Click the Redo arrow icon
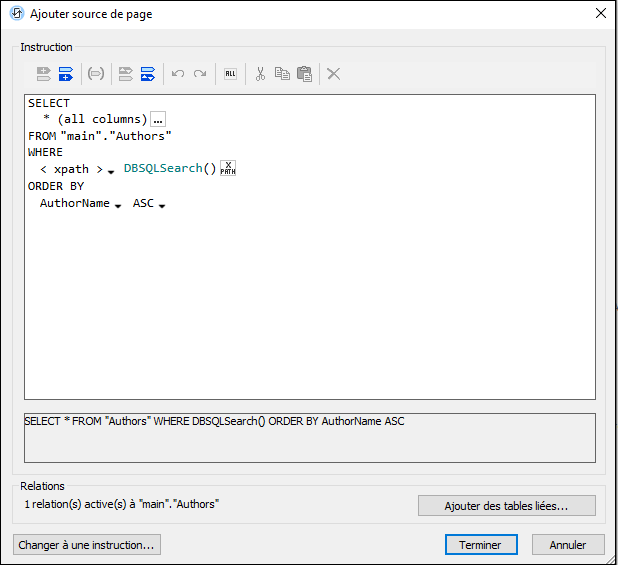618x565 pixels. point(200,74)
